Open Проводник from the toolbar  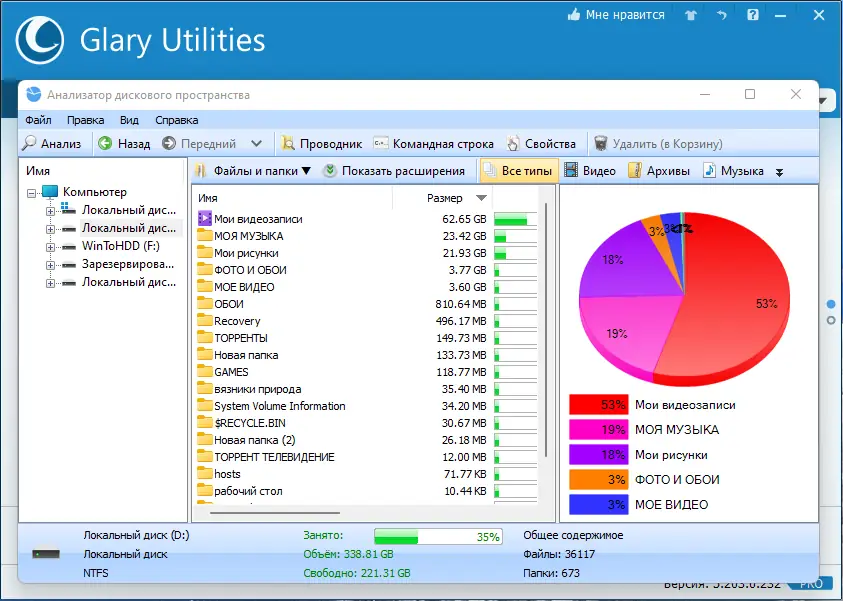point(322,144)
